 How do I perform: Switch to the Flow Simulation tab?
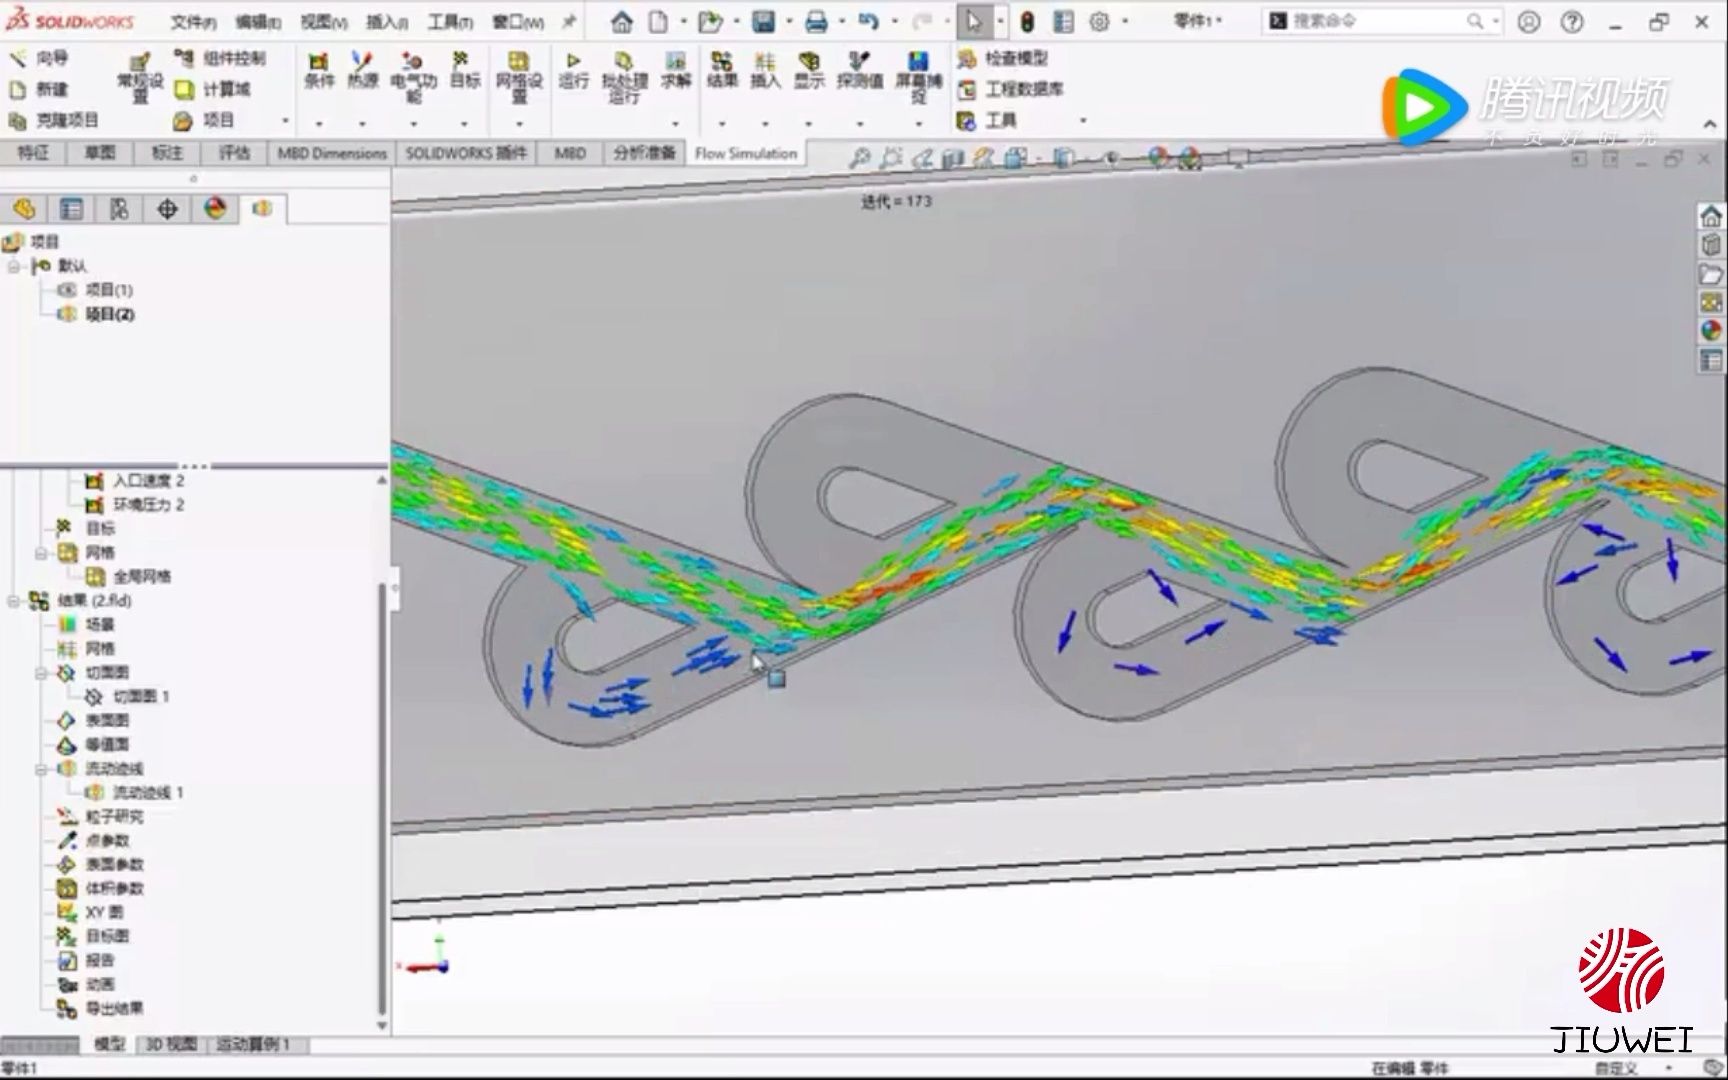tap(747, 153)
